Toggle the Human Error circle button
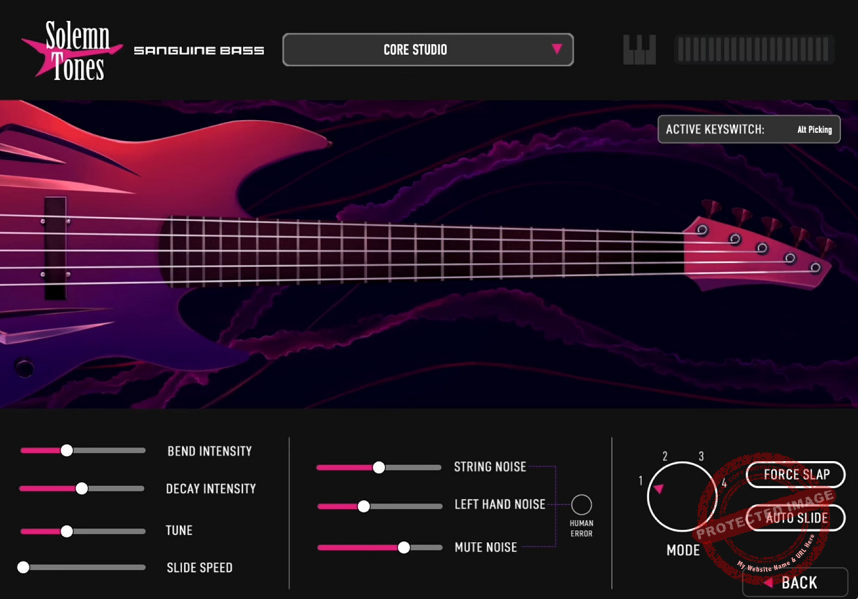 [x=581, y=504]
